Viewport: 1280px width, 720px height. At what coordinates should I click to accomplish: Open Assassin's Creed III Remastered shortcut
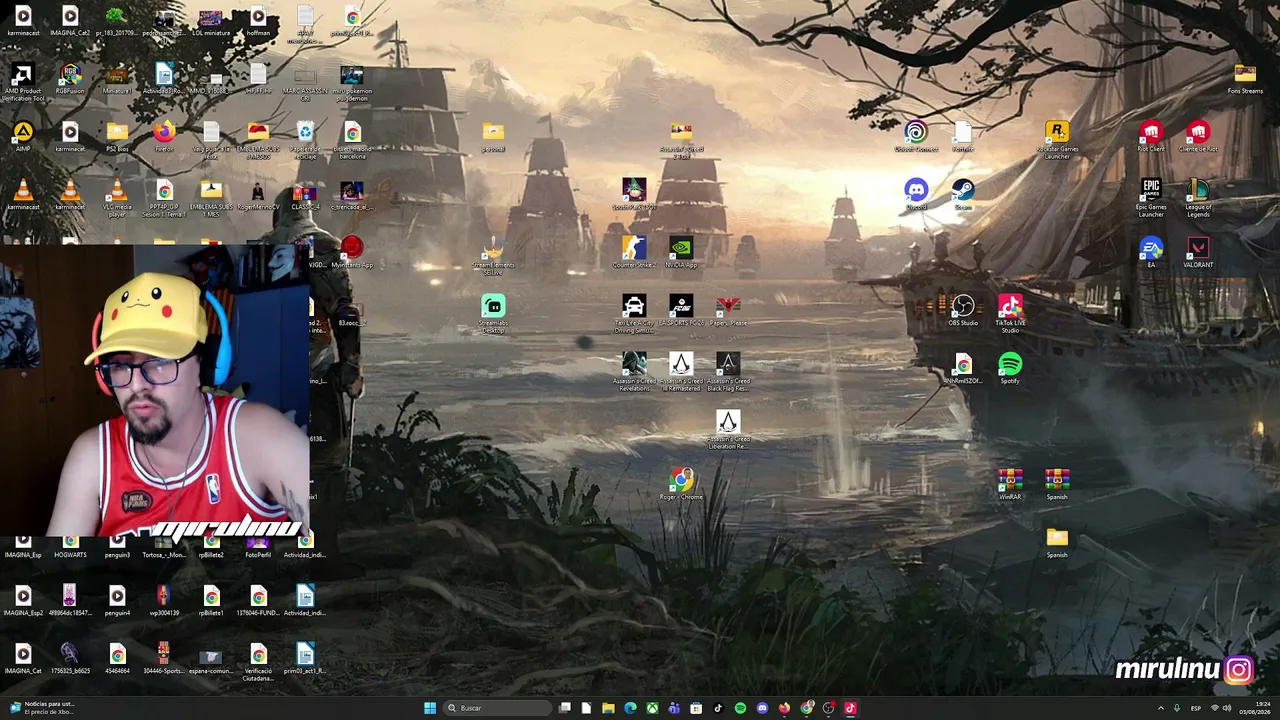coord(681,371)
